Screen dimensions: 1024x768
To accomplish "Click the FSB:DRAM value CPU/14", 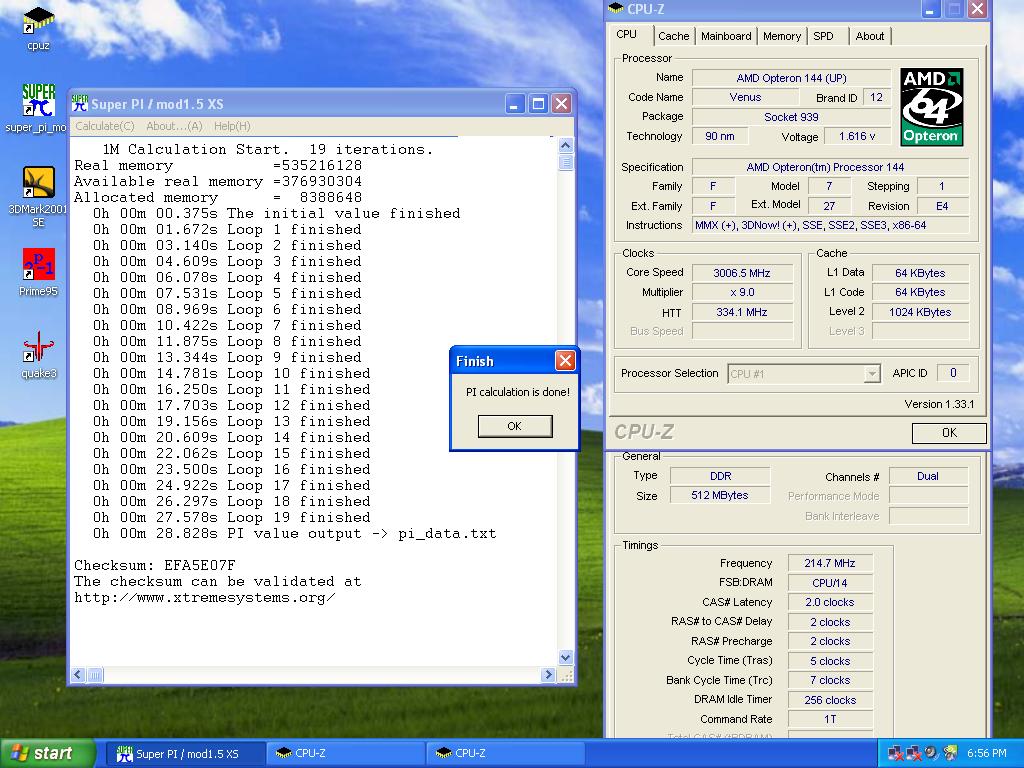I will pyautogui.click(x=829, y=583).
